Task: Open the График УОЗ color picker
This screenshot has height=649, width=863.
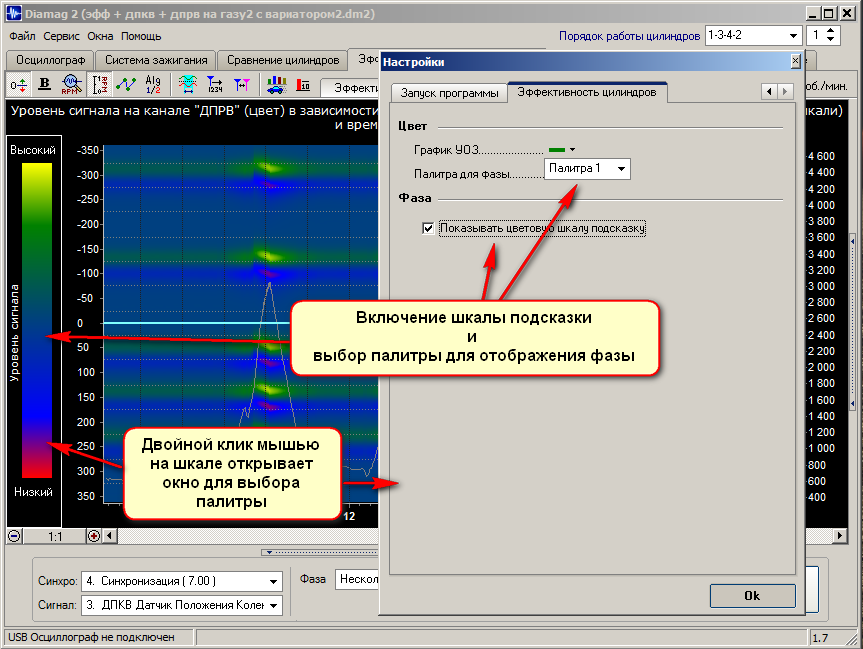Action: [561, 150]
